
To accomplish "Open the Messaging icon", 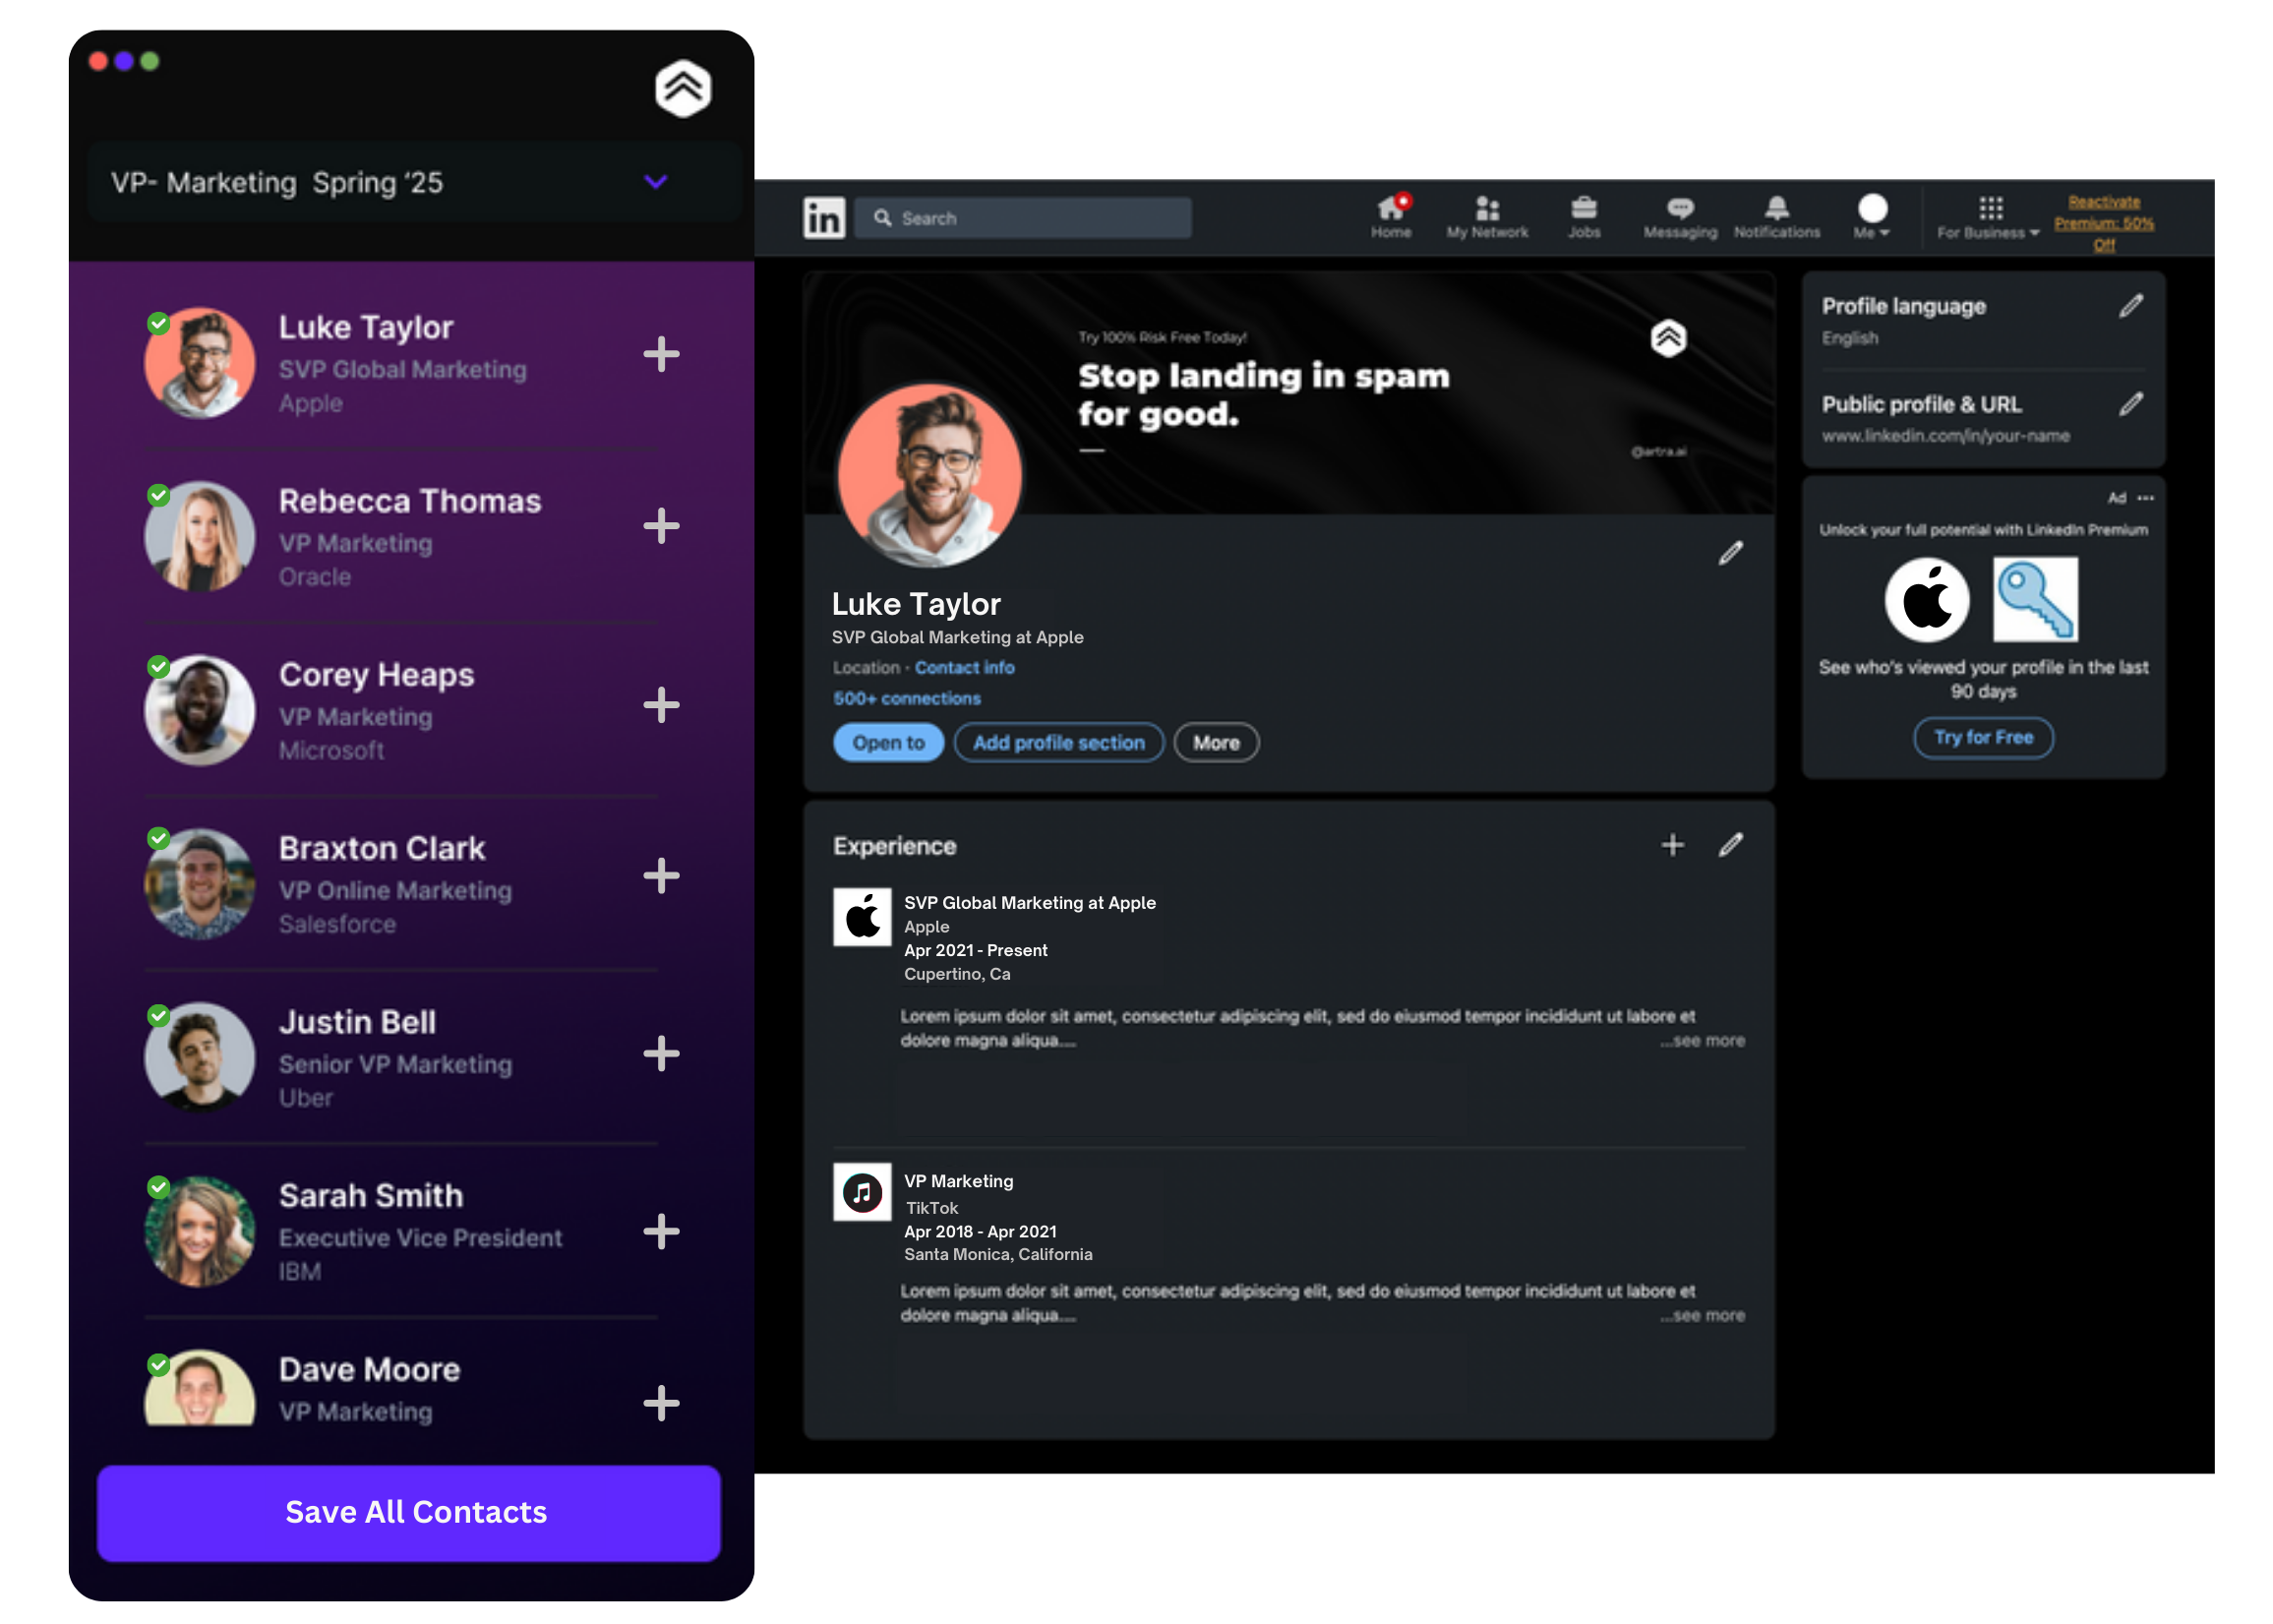I will pyautogui.click(x=1680, y=217).
